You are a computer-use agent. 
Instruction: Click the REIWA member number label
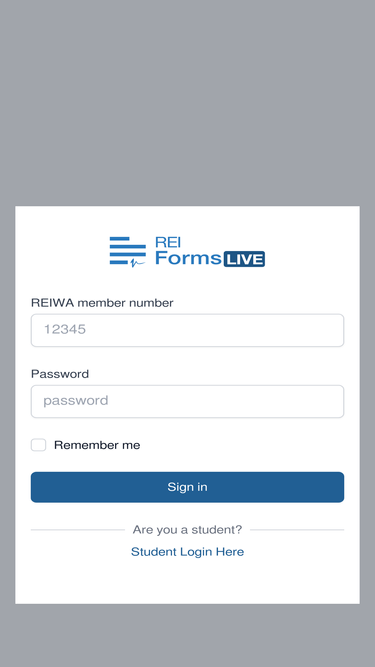[102, 303]
